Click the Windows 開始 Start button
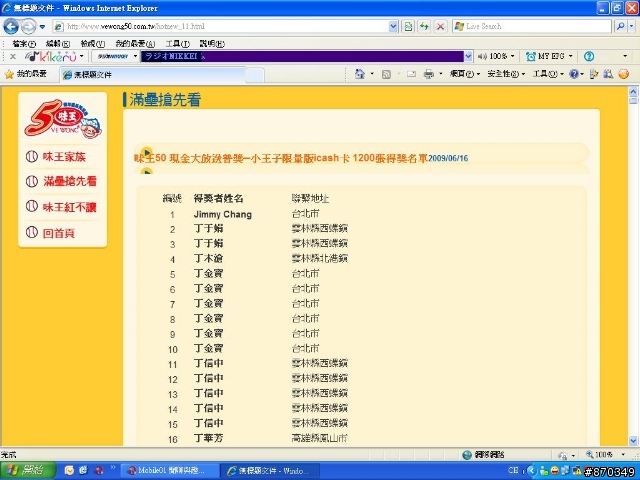640x480 pixels. tap(28, 470)
